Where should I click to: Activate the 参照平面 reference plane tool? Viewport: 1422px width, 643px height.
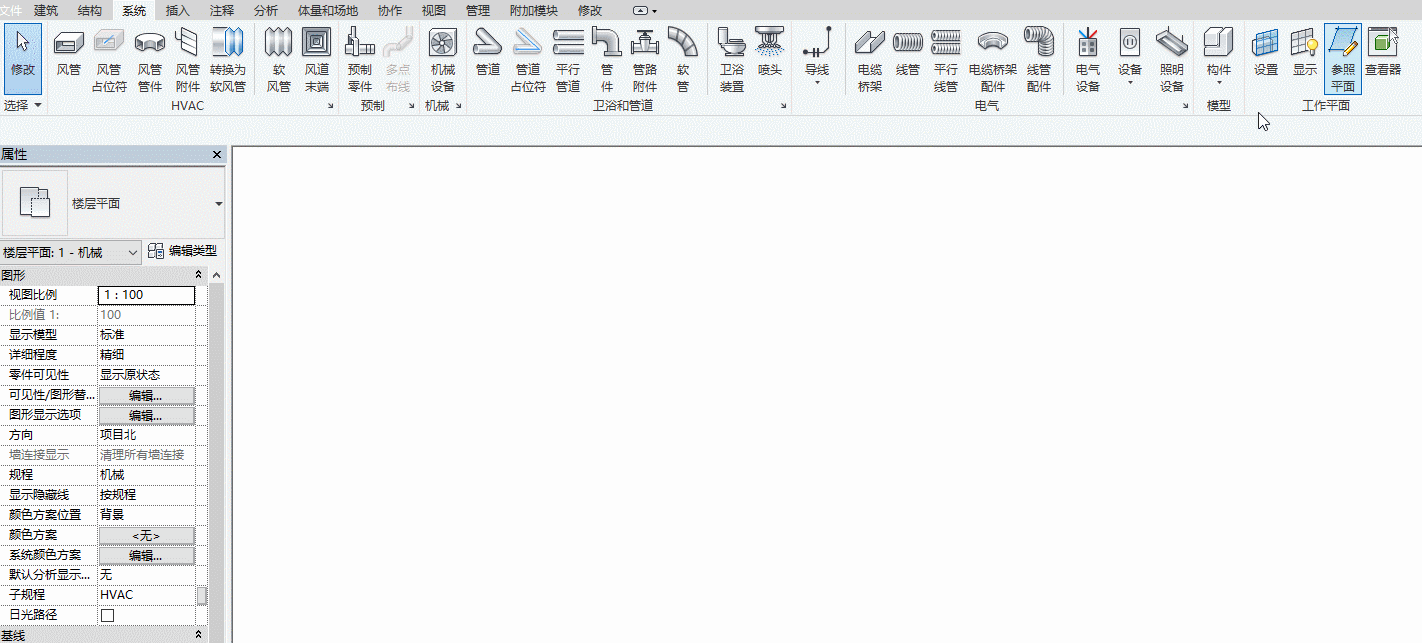pos(1343,58)
